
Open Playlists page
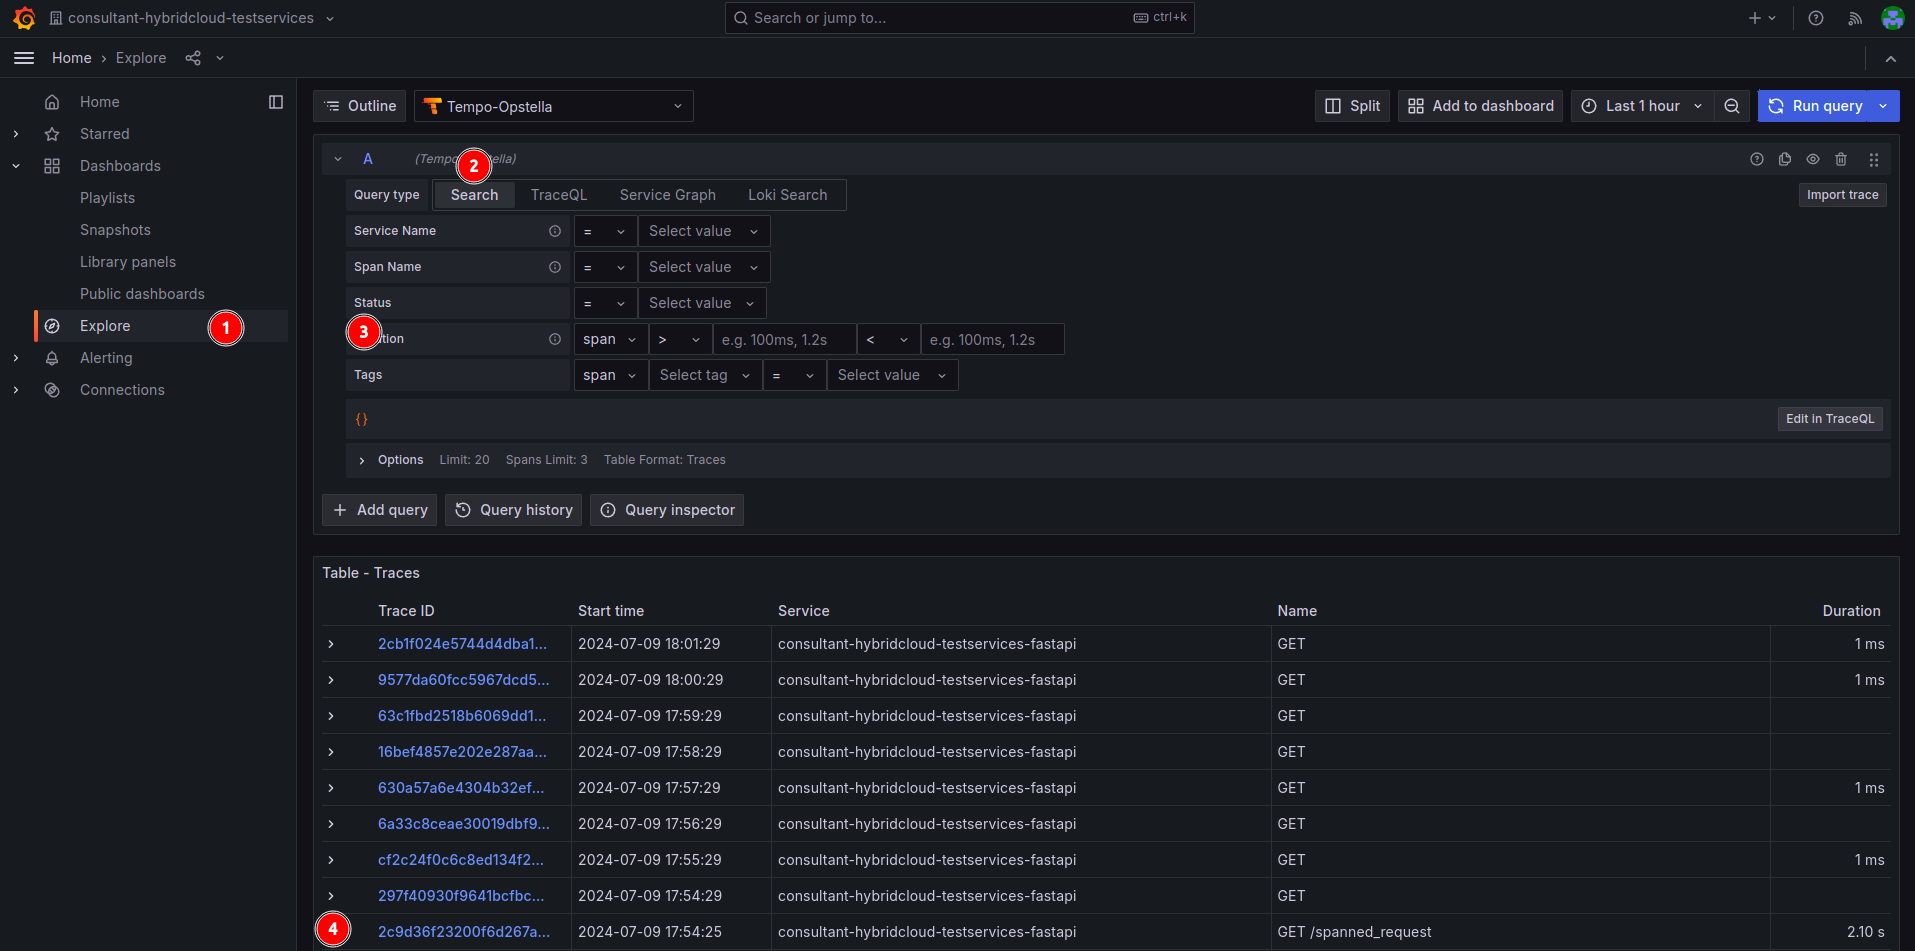[107, 198]
